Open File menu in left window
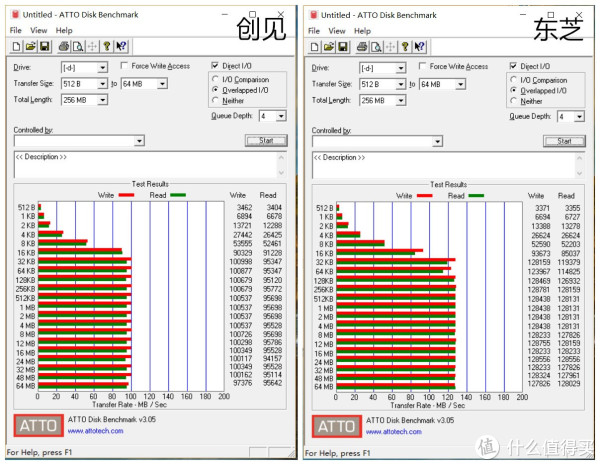 [16, 30]
